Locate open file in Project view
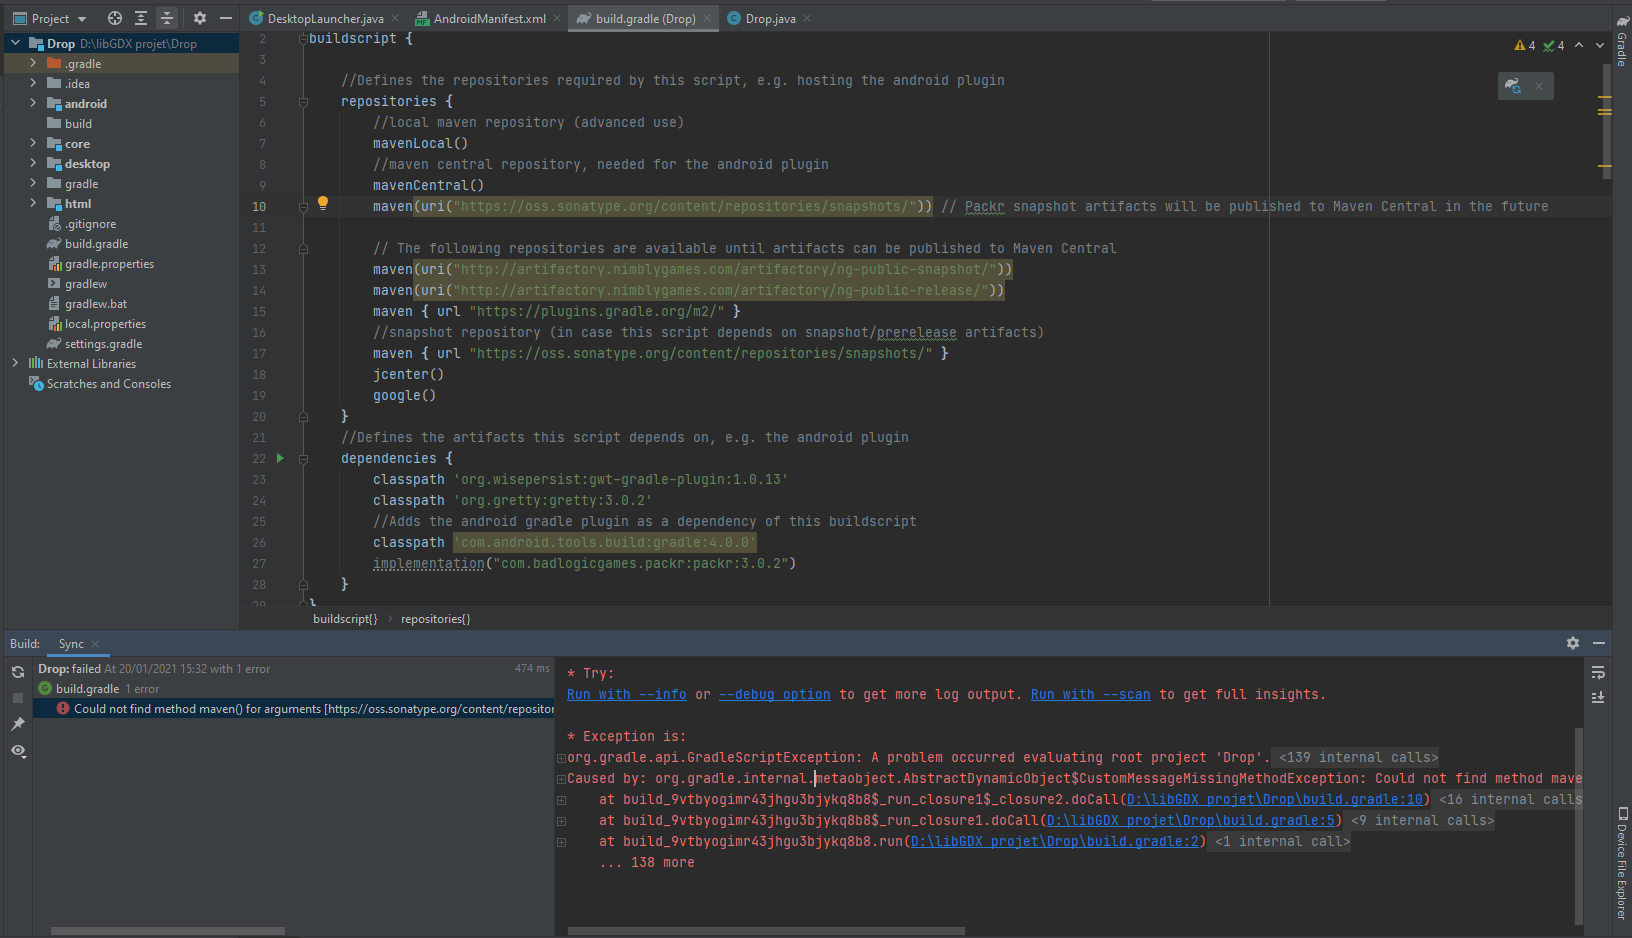The height and width of the screenshot is (938, 1632). coord(115,17)
